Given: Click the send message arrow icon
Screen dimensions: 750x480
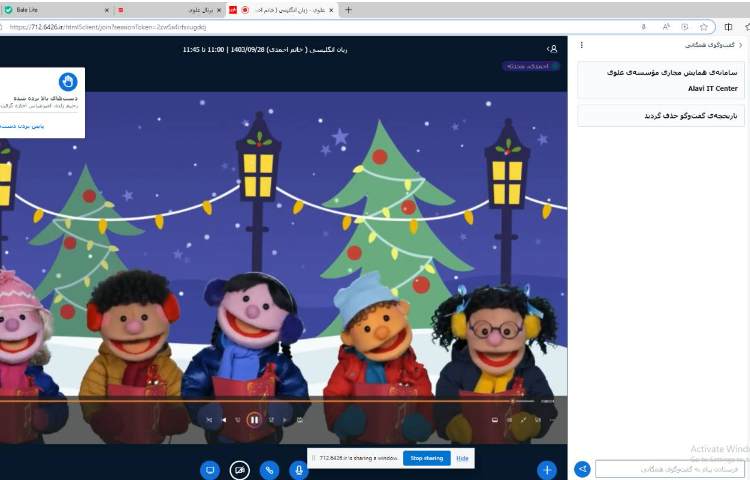Looking at the screenshot, I should pos(583,468).
